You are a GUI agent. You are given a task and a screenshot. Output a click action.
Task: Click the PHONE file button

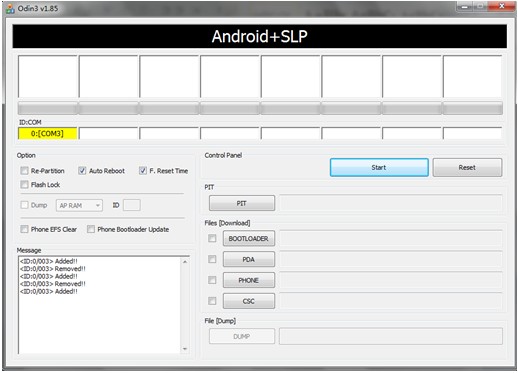tap(249, 280)
